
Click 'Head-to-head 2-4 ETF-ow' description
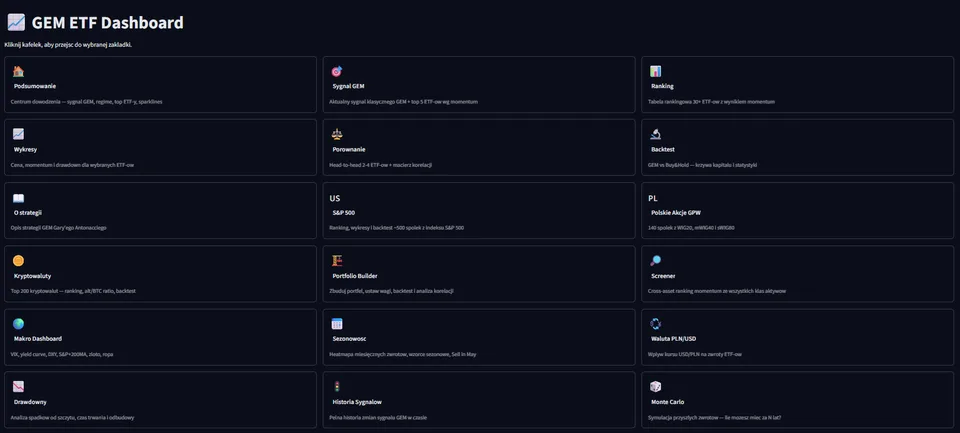(381, 165)
